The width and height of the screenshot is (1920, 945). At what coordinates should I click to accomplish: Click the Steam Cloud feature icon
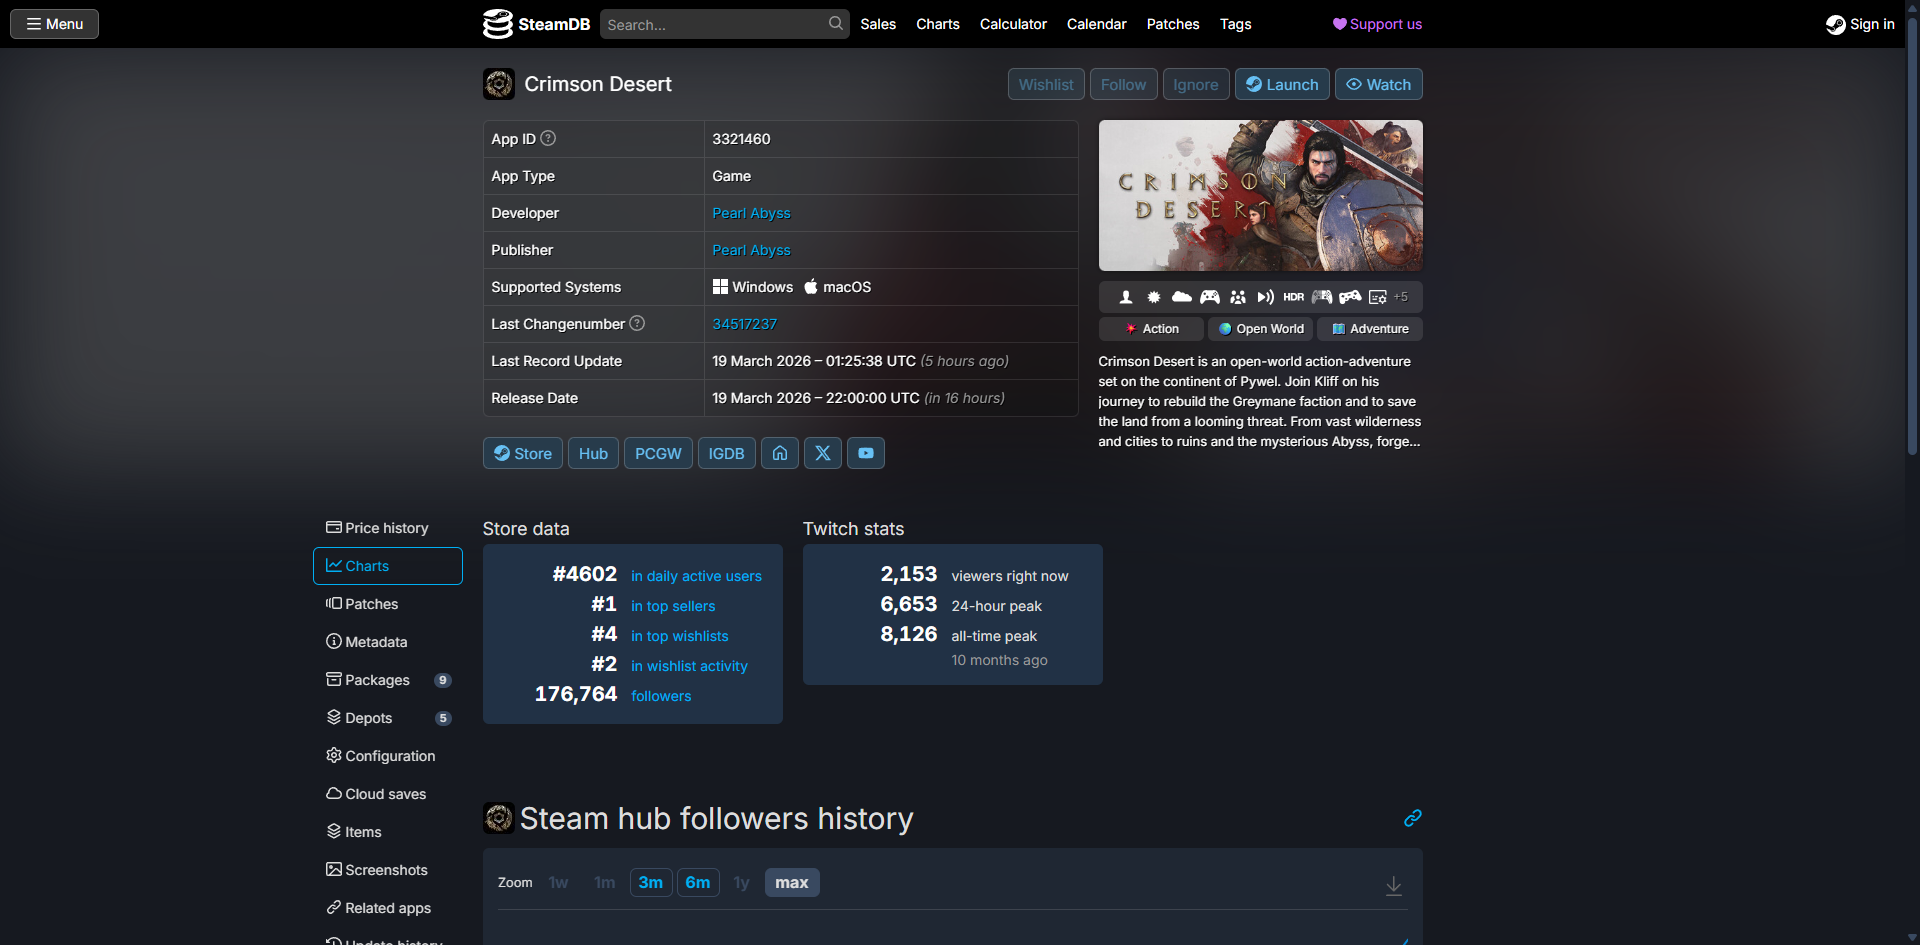tap(1182, 297)
